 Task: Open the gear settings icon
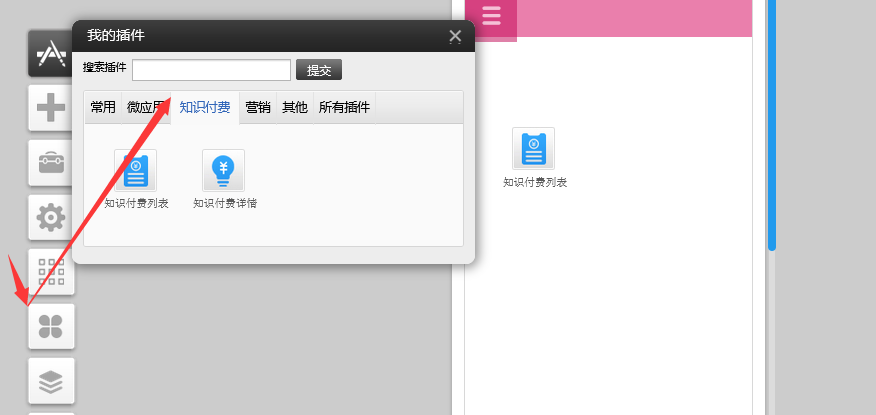[50, 217]
